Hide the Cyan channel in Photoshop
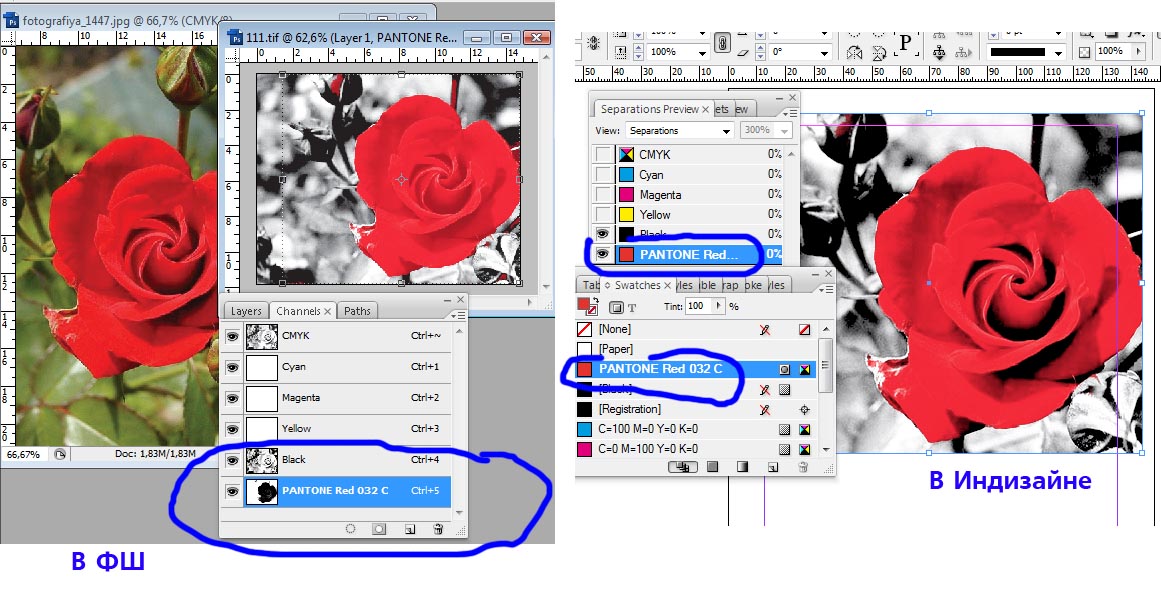 click(x=232, y=367)
